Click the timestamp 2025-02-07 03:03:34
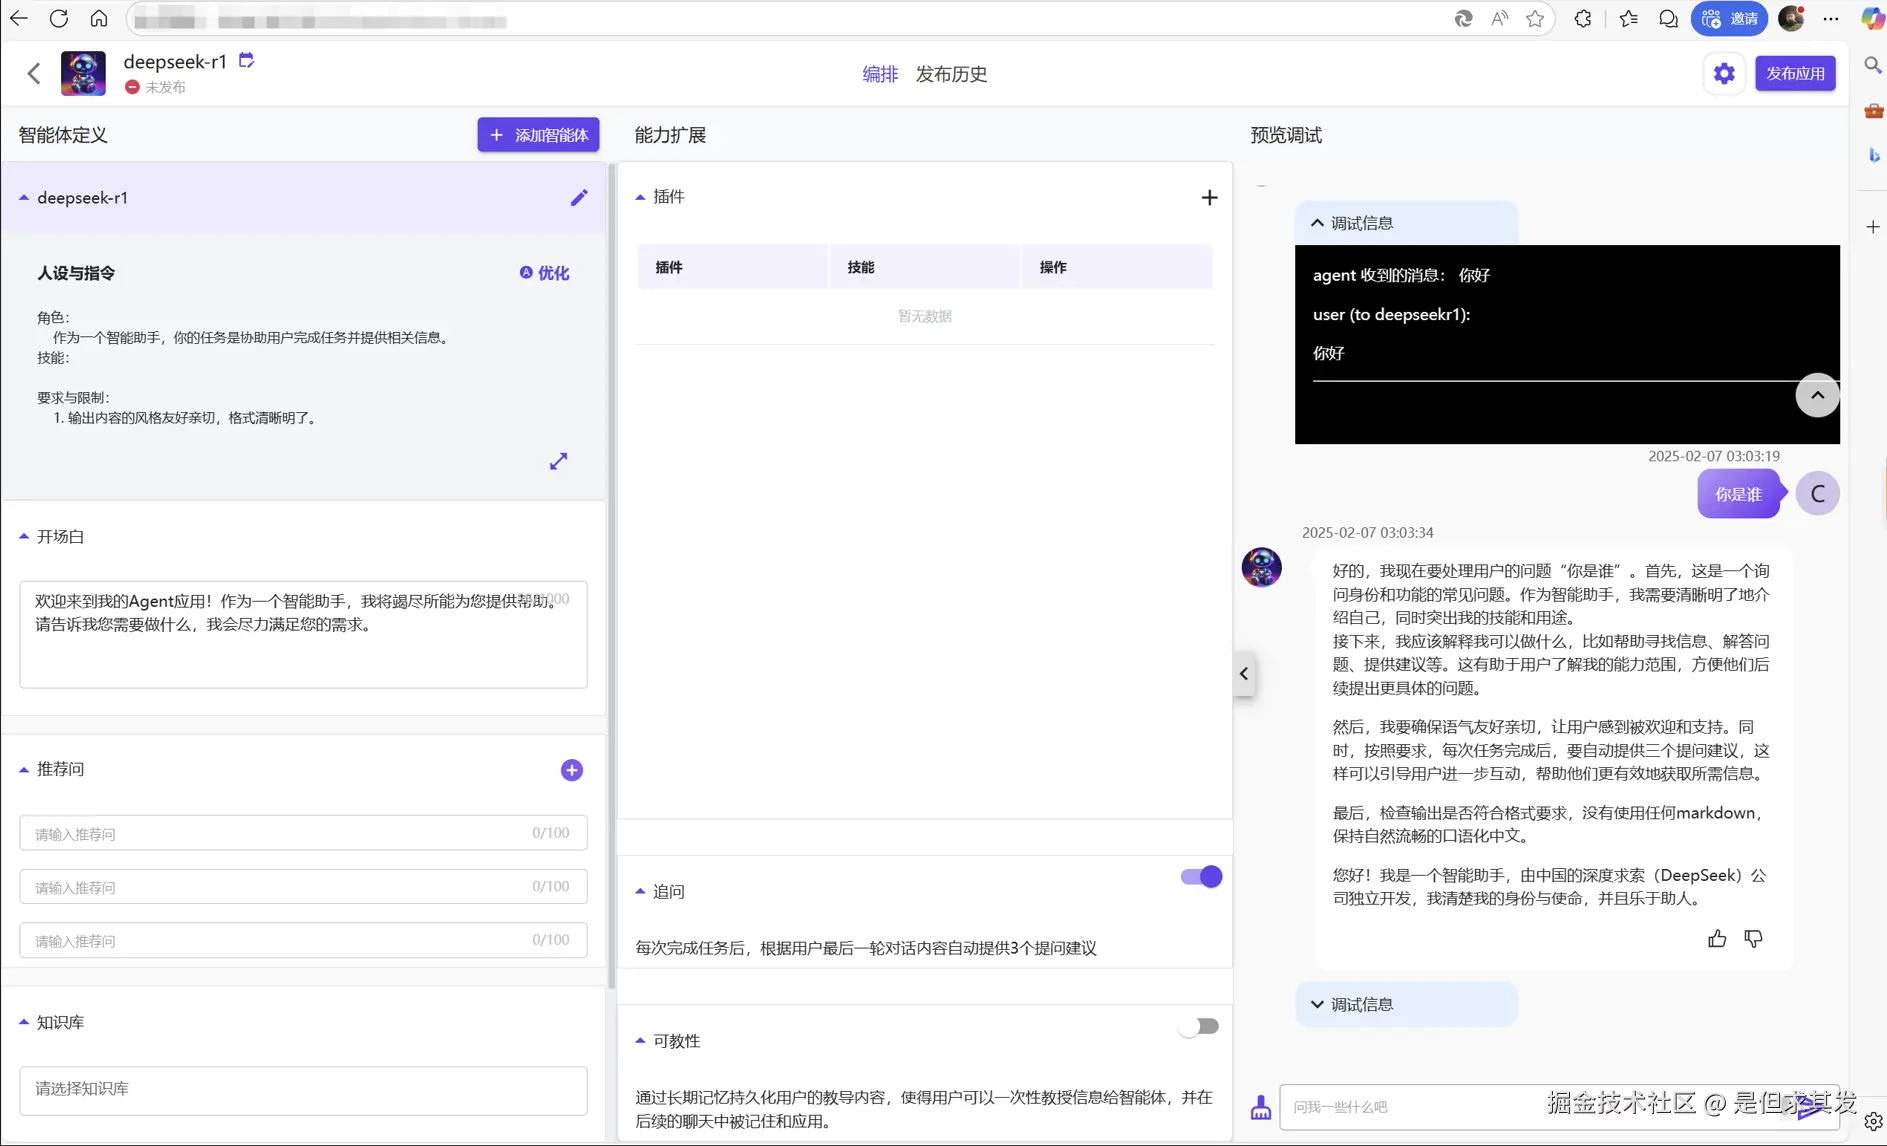 1367,533
